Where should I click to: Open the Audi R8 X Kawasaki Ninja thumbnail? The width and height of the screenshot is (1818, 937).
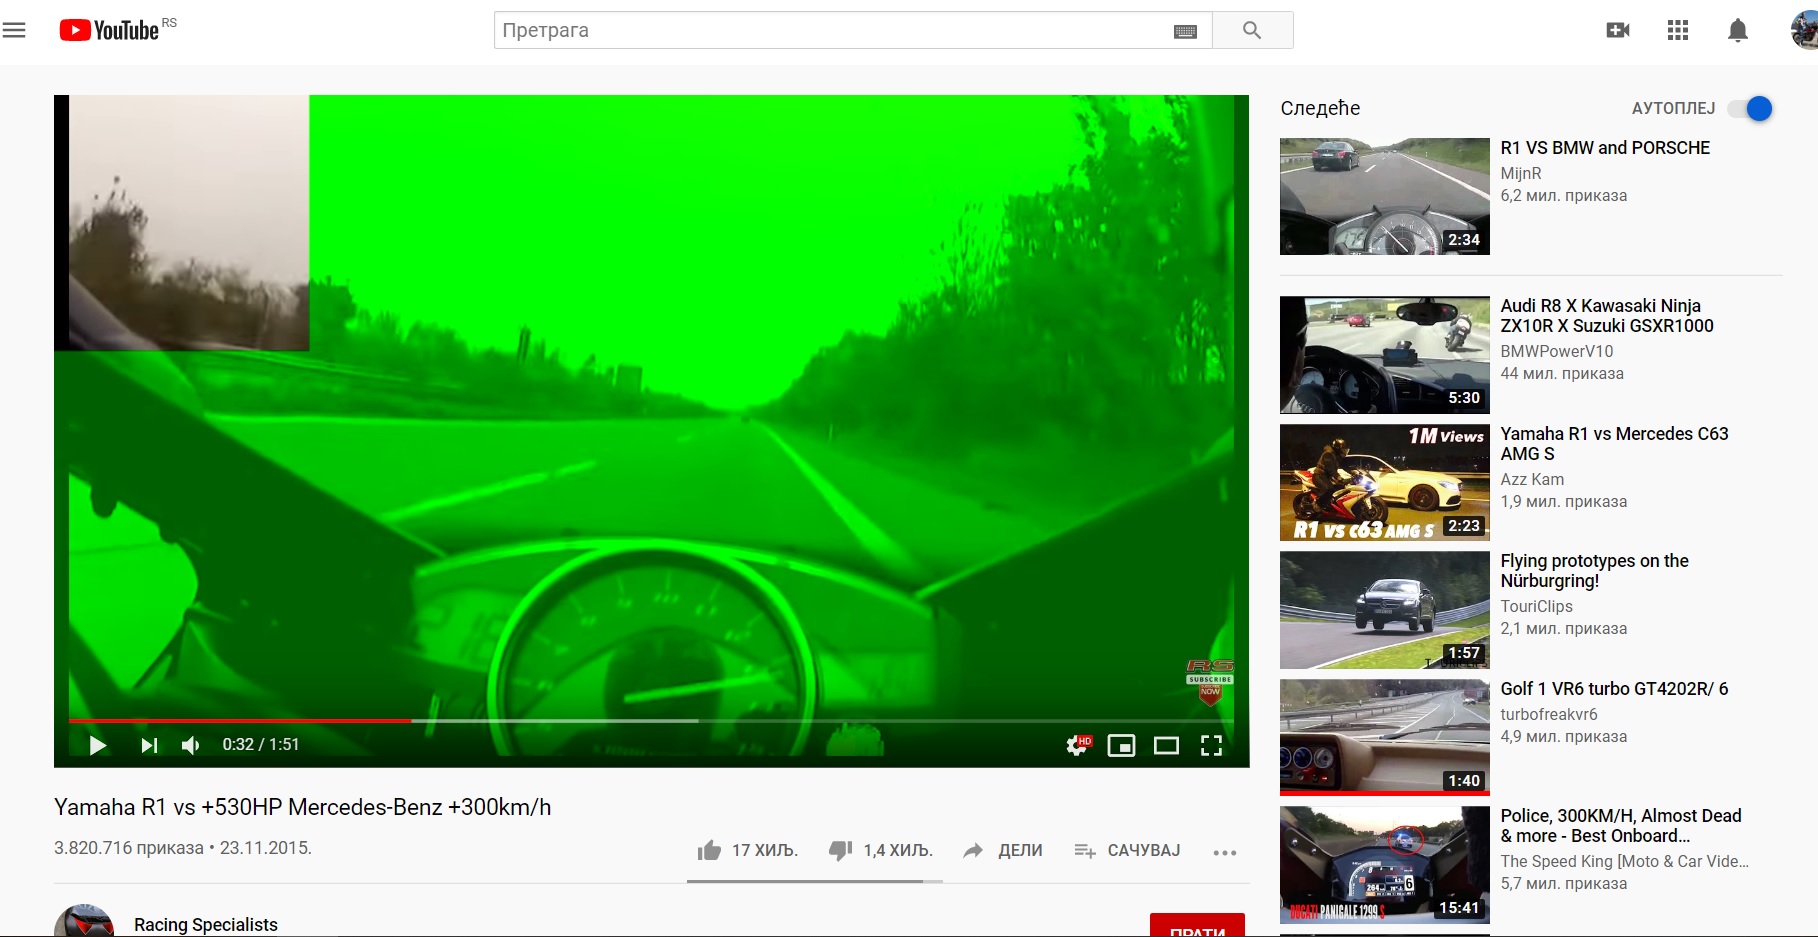tap(1384, 355)
